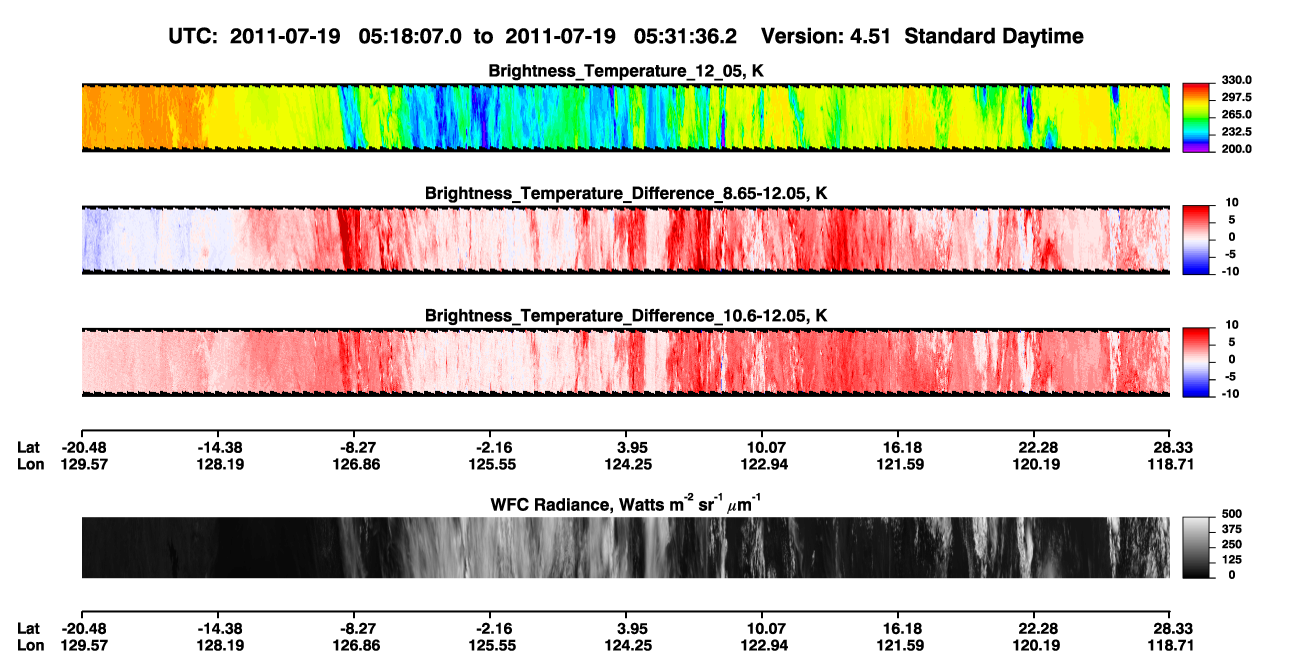Click latitude -14.38 on the upper axis

(x=218, y=448)
